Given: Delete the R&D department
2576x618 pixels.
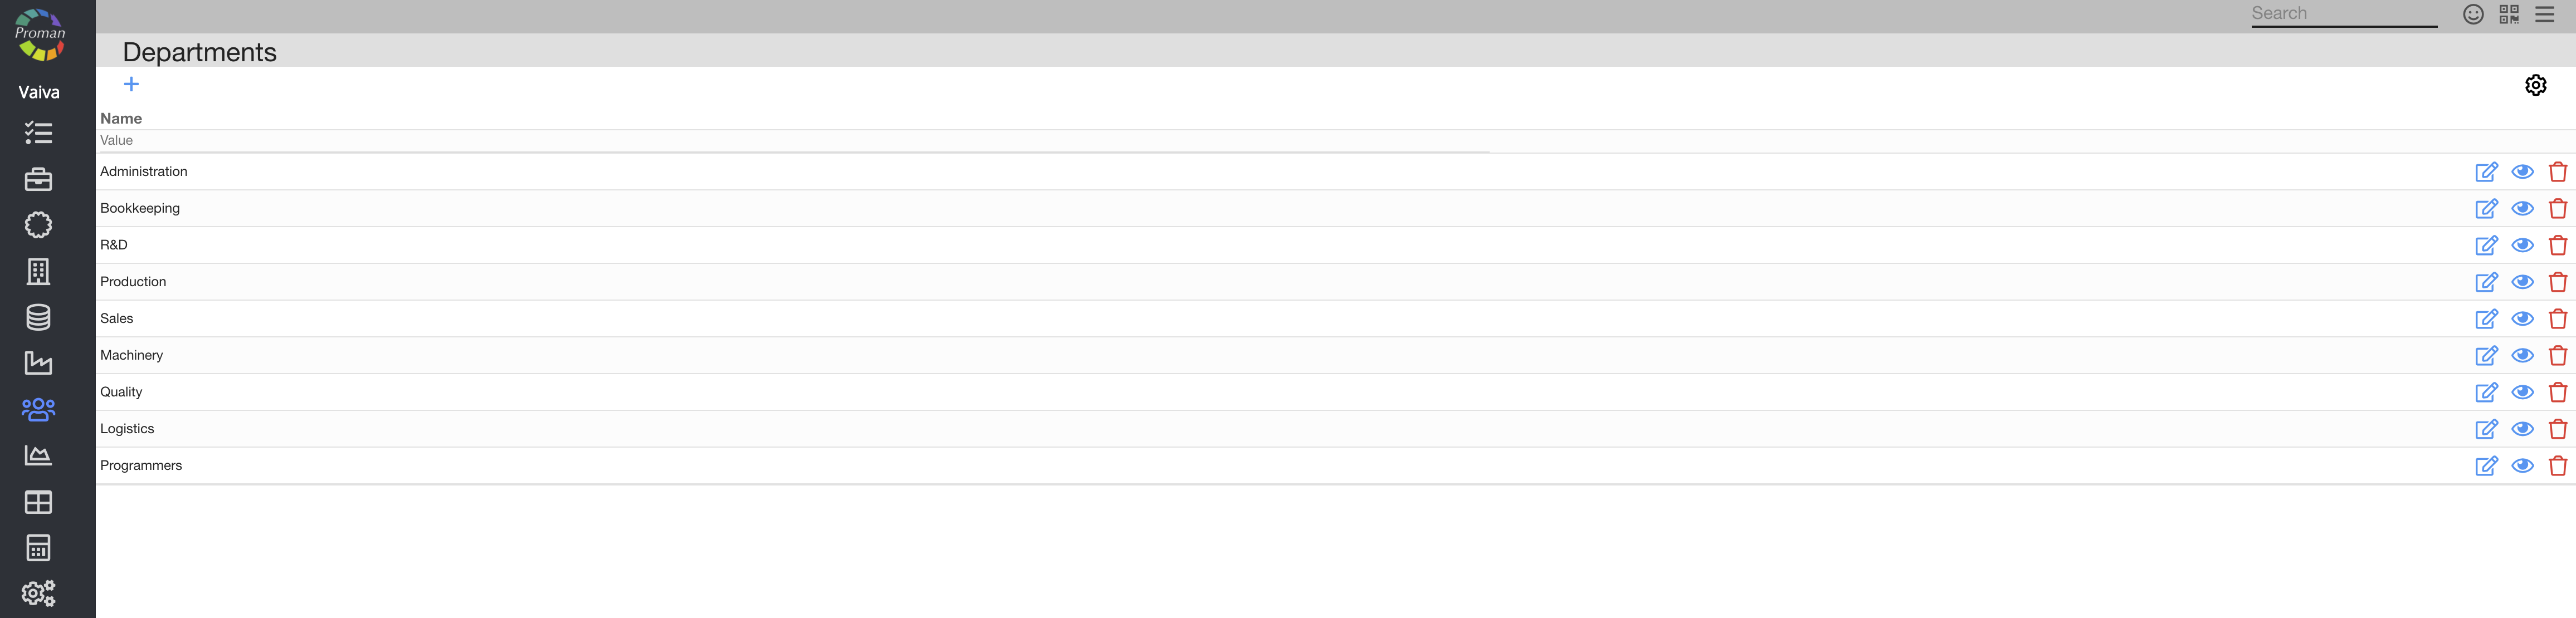Looking at the screenshot, I should (x=2558, y=245).
